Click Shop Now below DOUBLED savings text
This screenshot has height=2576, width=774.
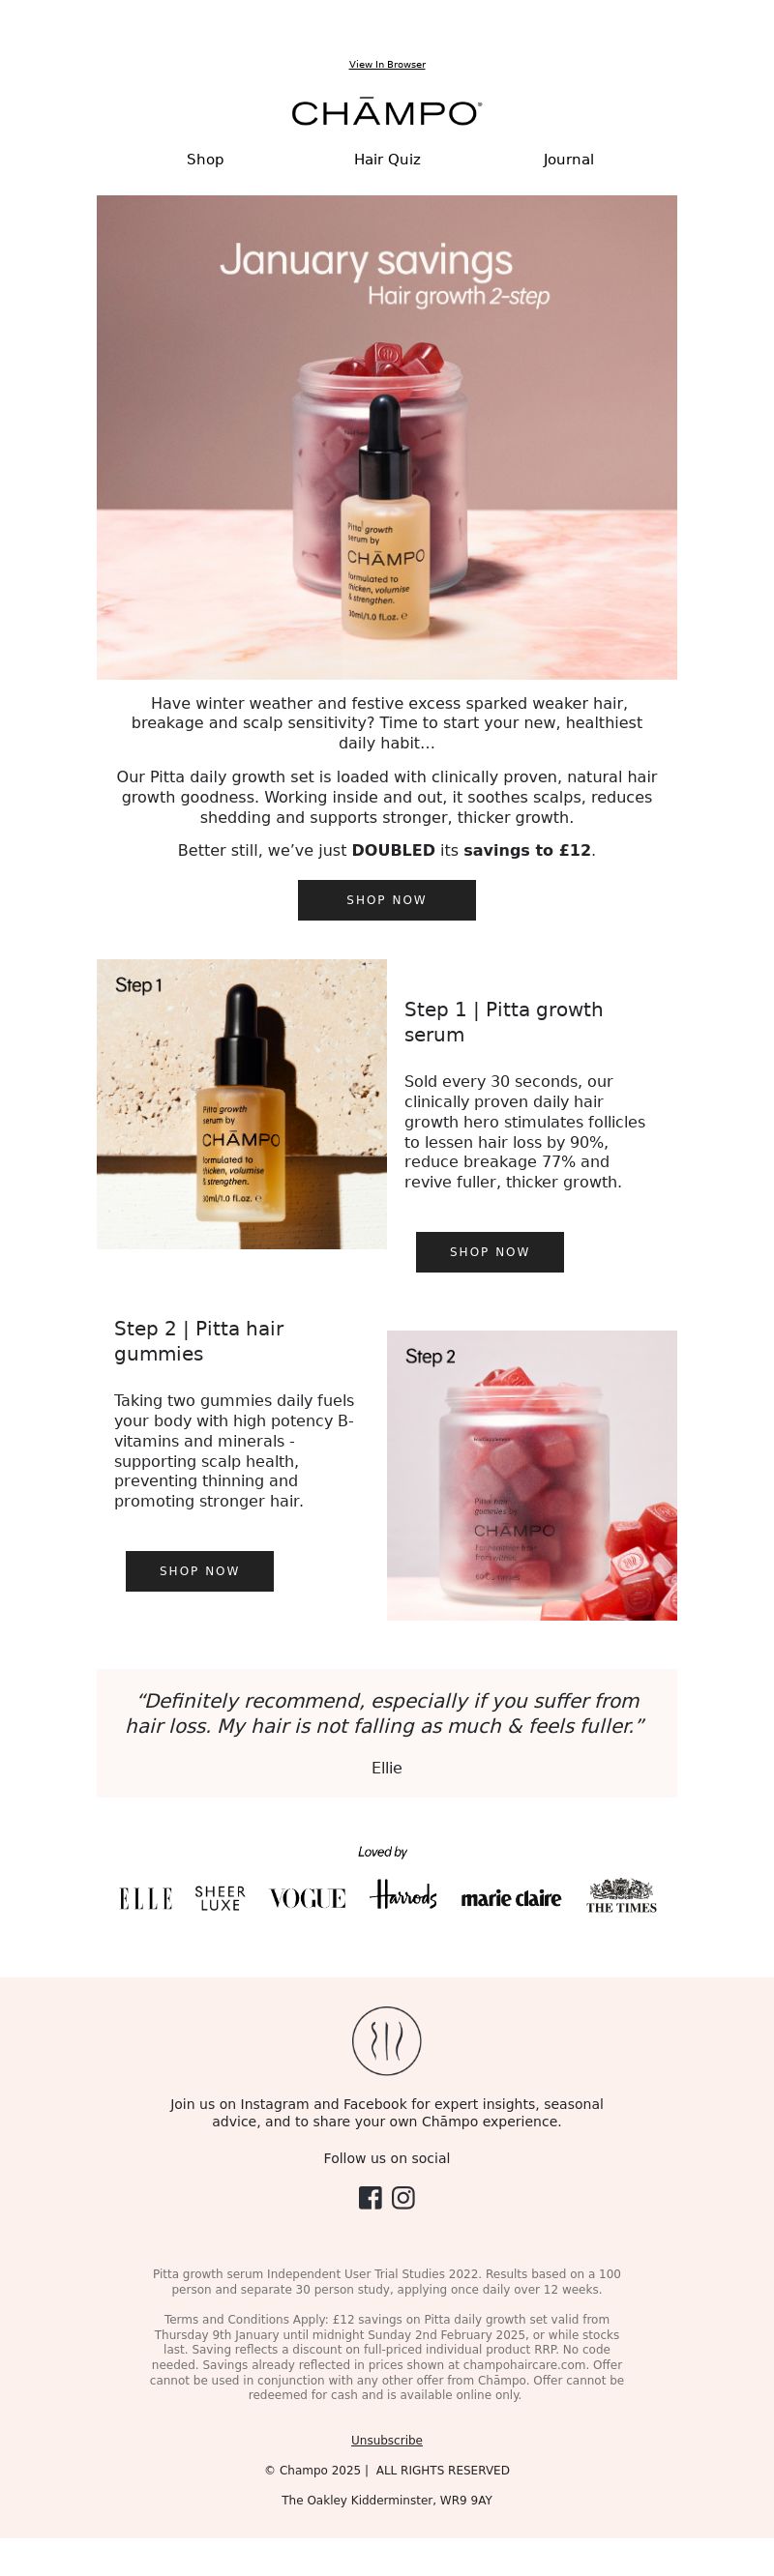(387, 900)
